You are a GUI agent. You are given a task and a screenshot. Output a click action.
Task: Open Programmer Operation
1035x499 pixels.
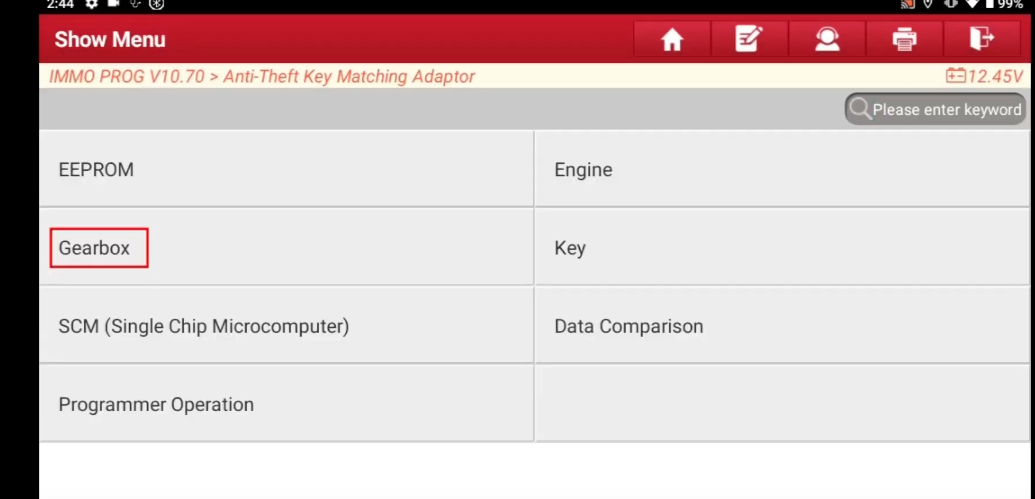click(286, 404)
